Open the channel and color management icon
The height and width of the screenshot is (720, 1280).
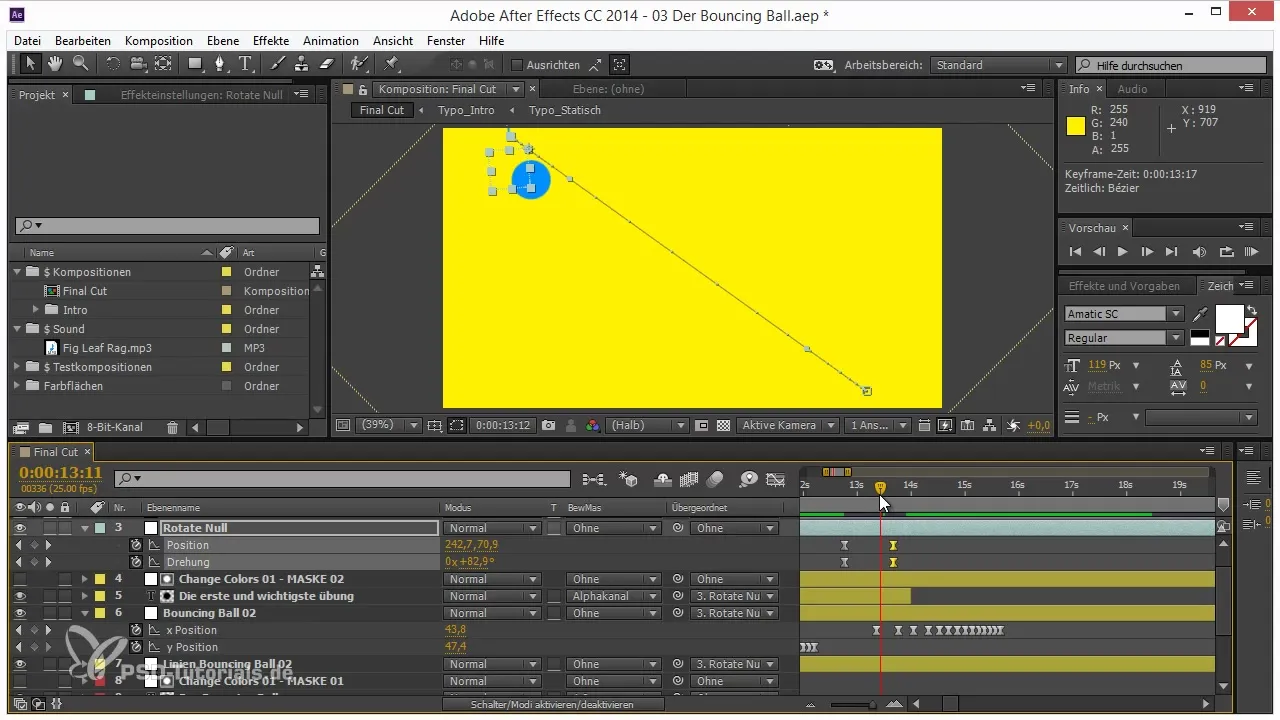(593, 425)
